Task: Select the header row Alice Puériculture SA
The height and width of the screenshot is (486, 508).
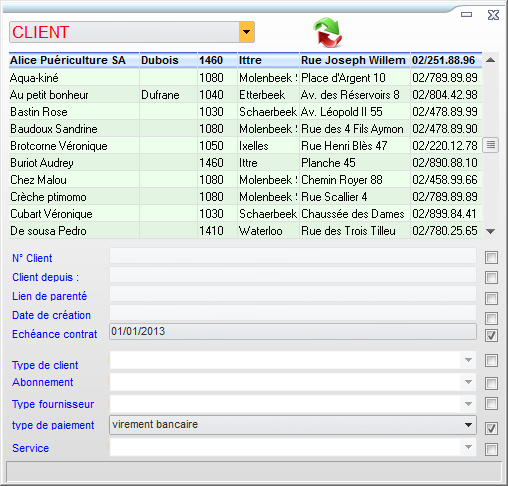Action: click(245, 60)
